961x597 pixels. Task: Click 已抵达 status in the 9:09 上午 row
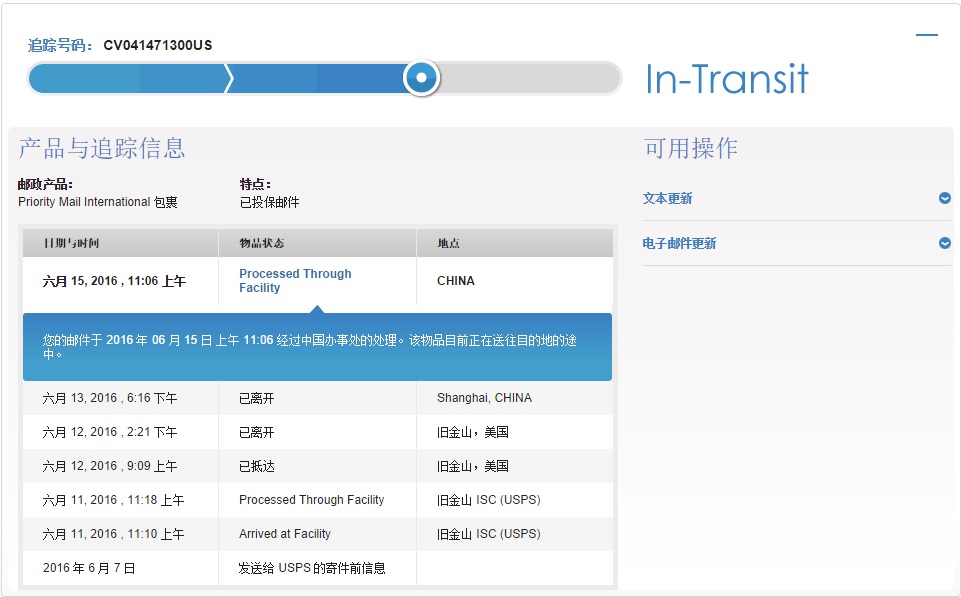click(x=256, y=466)
